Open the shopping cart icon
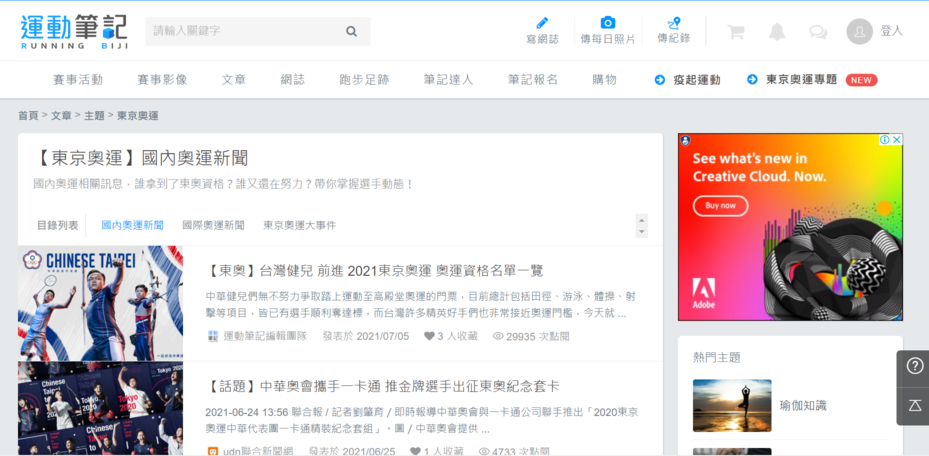The height and width of the screenshot is (456, 929). coord(736,31)
